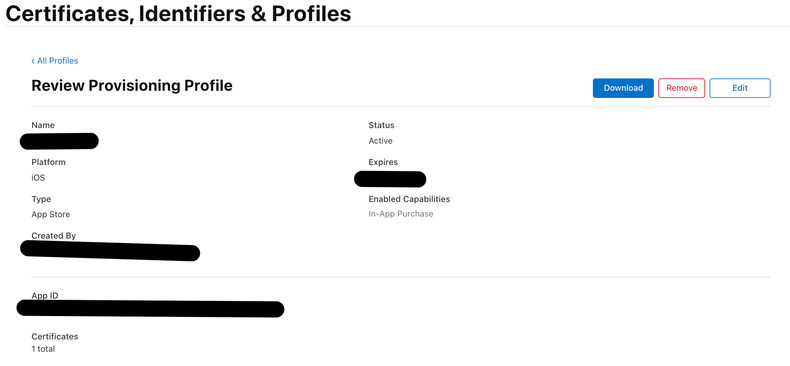Screen dimensions: 790x366
Task: Click the Platform field label
Action: [x=48, y=162]
